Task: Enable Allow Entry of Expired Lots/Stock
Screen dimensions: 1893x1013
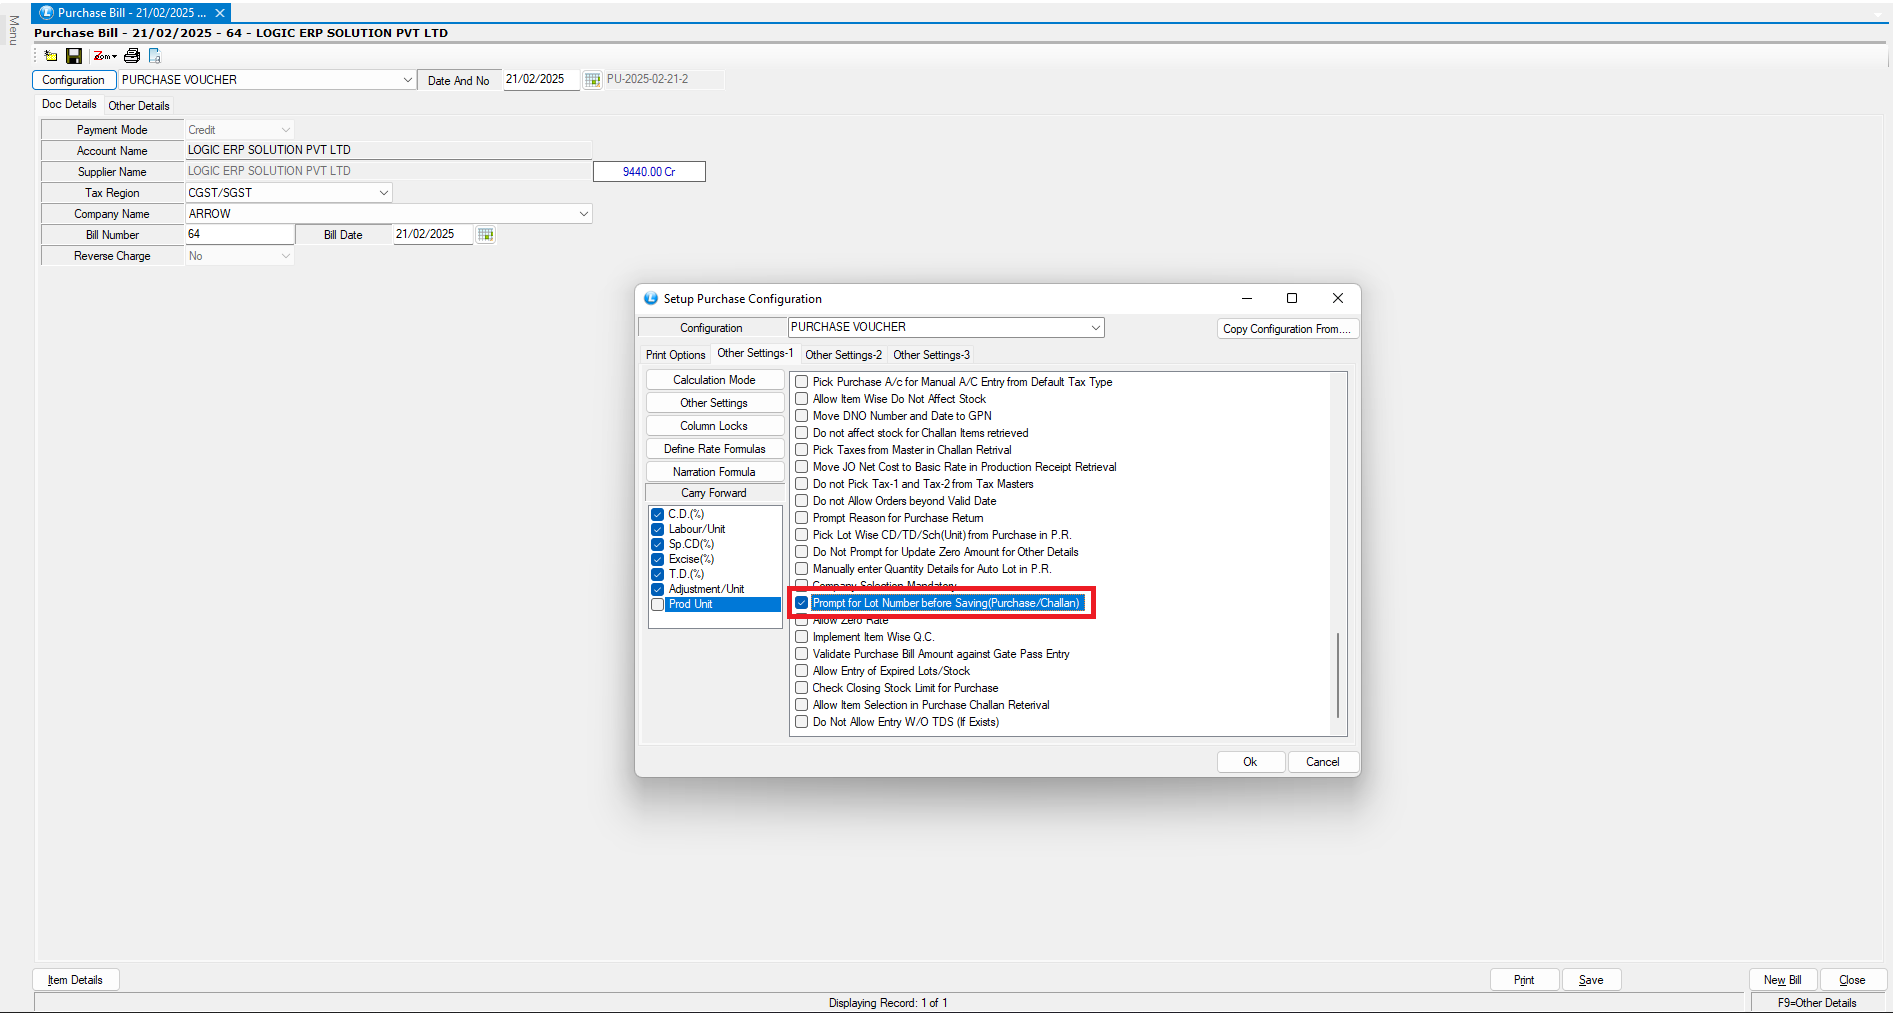Action: (802, 671)
